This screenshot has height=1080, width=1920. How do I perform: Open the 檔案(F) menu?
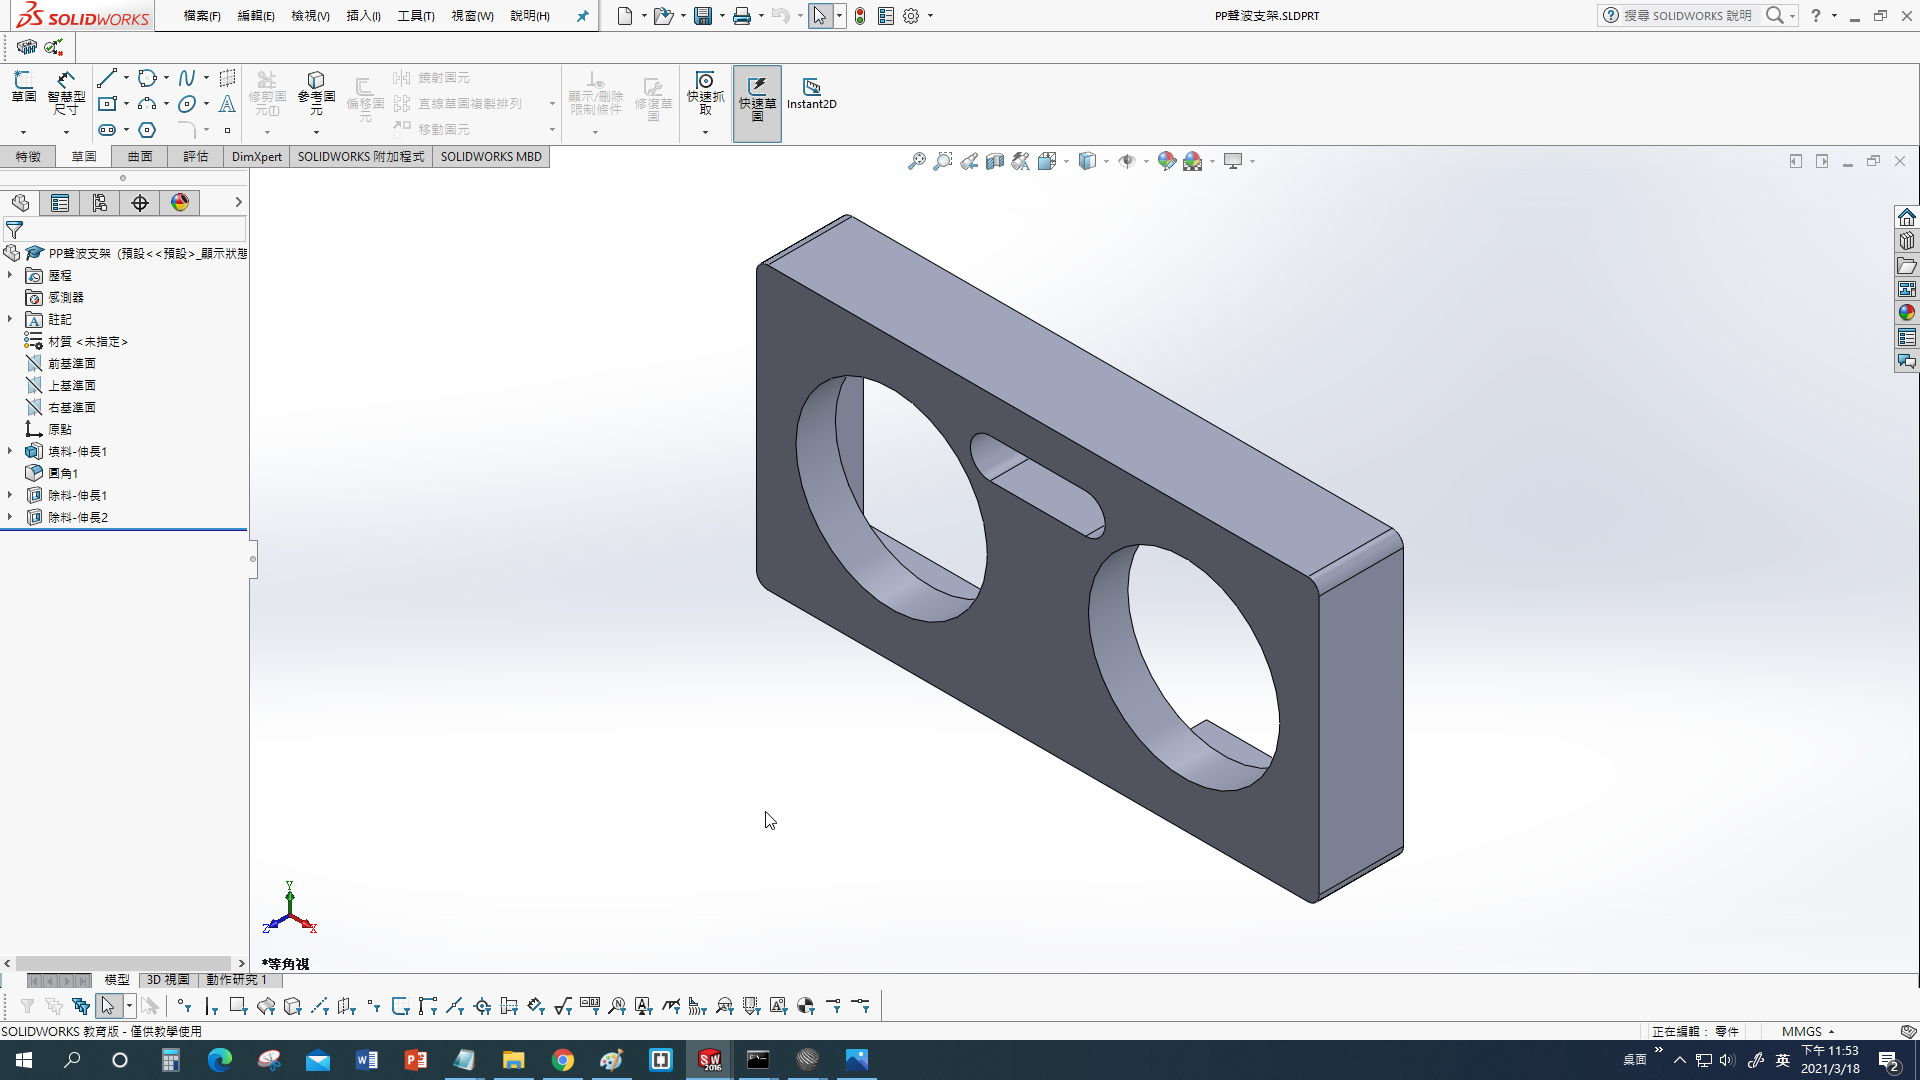[202, 16]
